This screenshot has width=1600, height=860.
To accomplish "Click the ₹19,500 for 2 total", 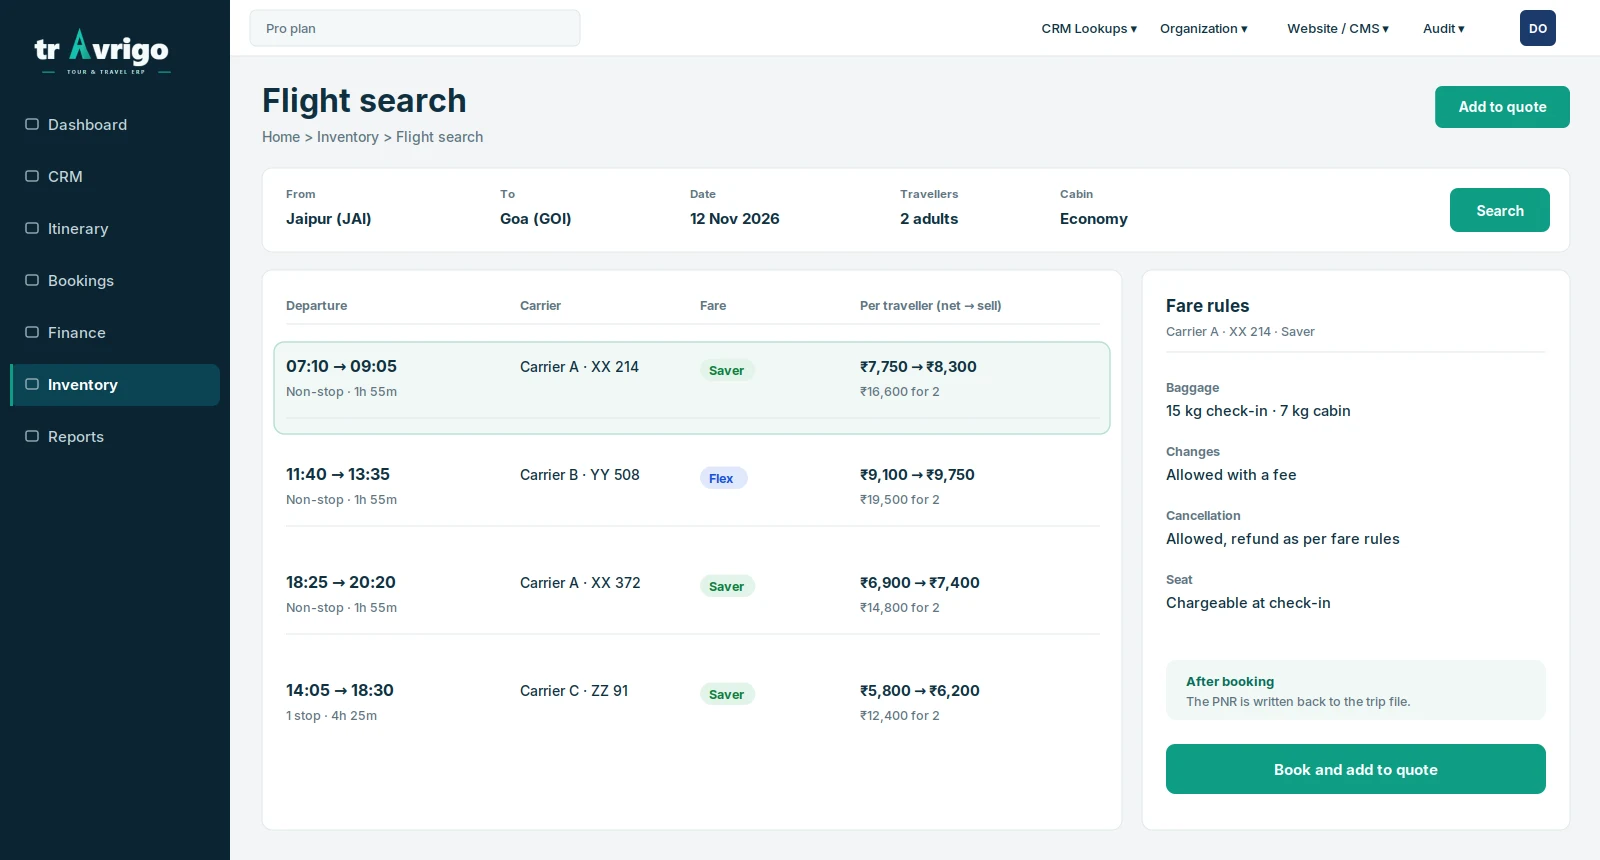I will [x=900, y=500].
